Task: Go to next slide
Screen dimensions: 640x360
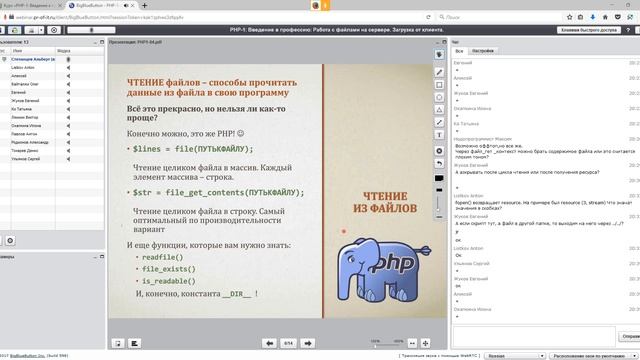Action: (307, 343)
